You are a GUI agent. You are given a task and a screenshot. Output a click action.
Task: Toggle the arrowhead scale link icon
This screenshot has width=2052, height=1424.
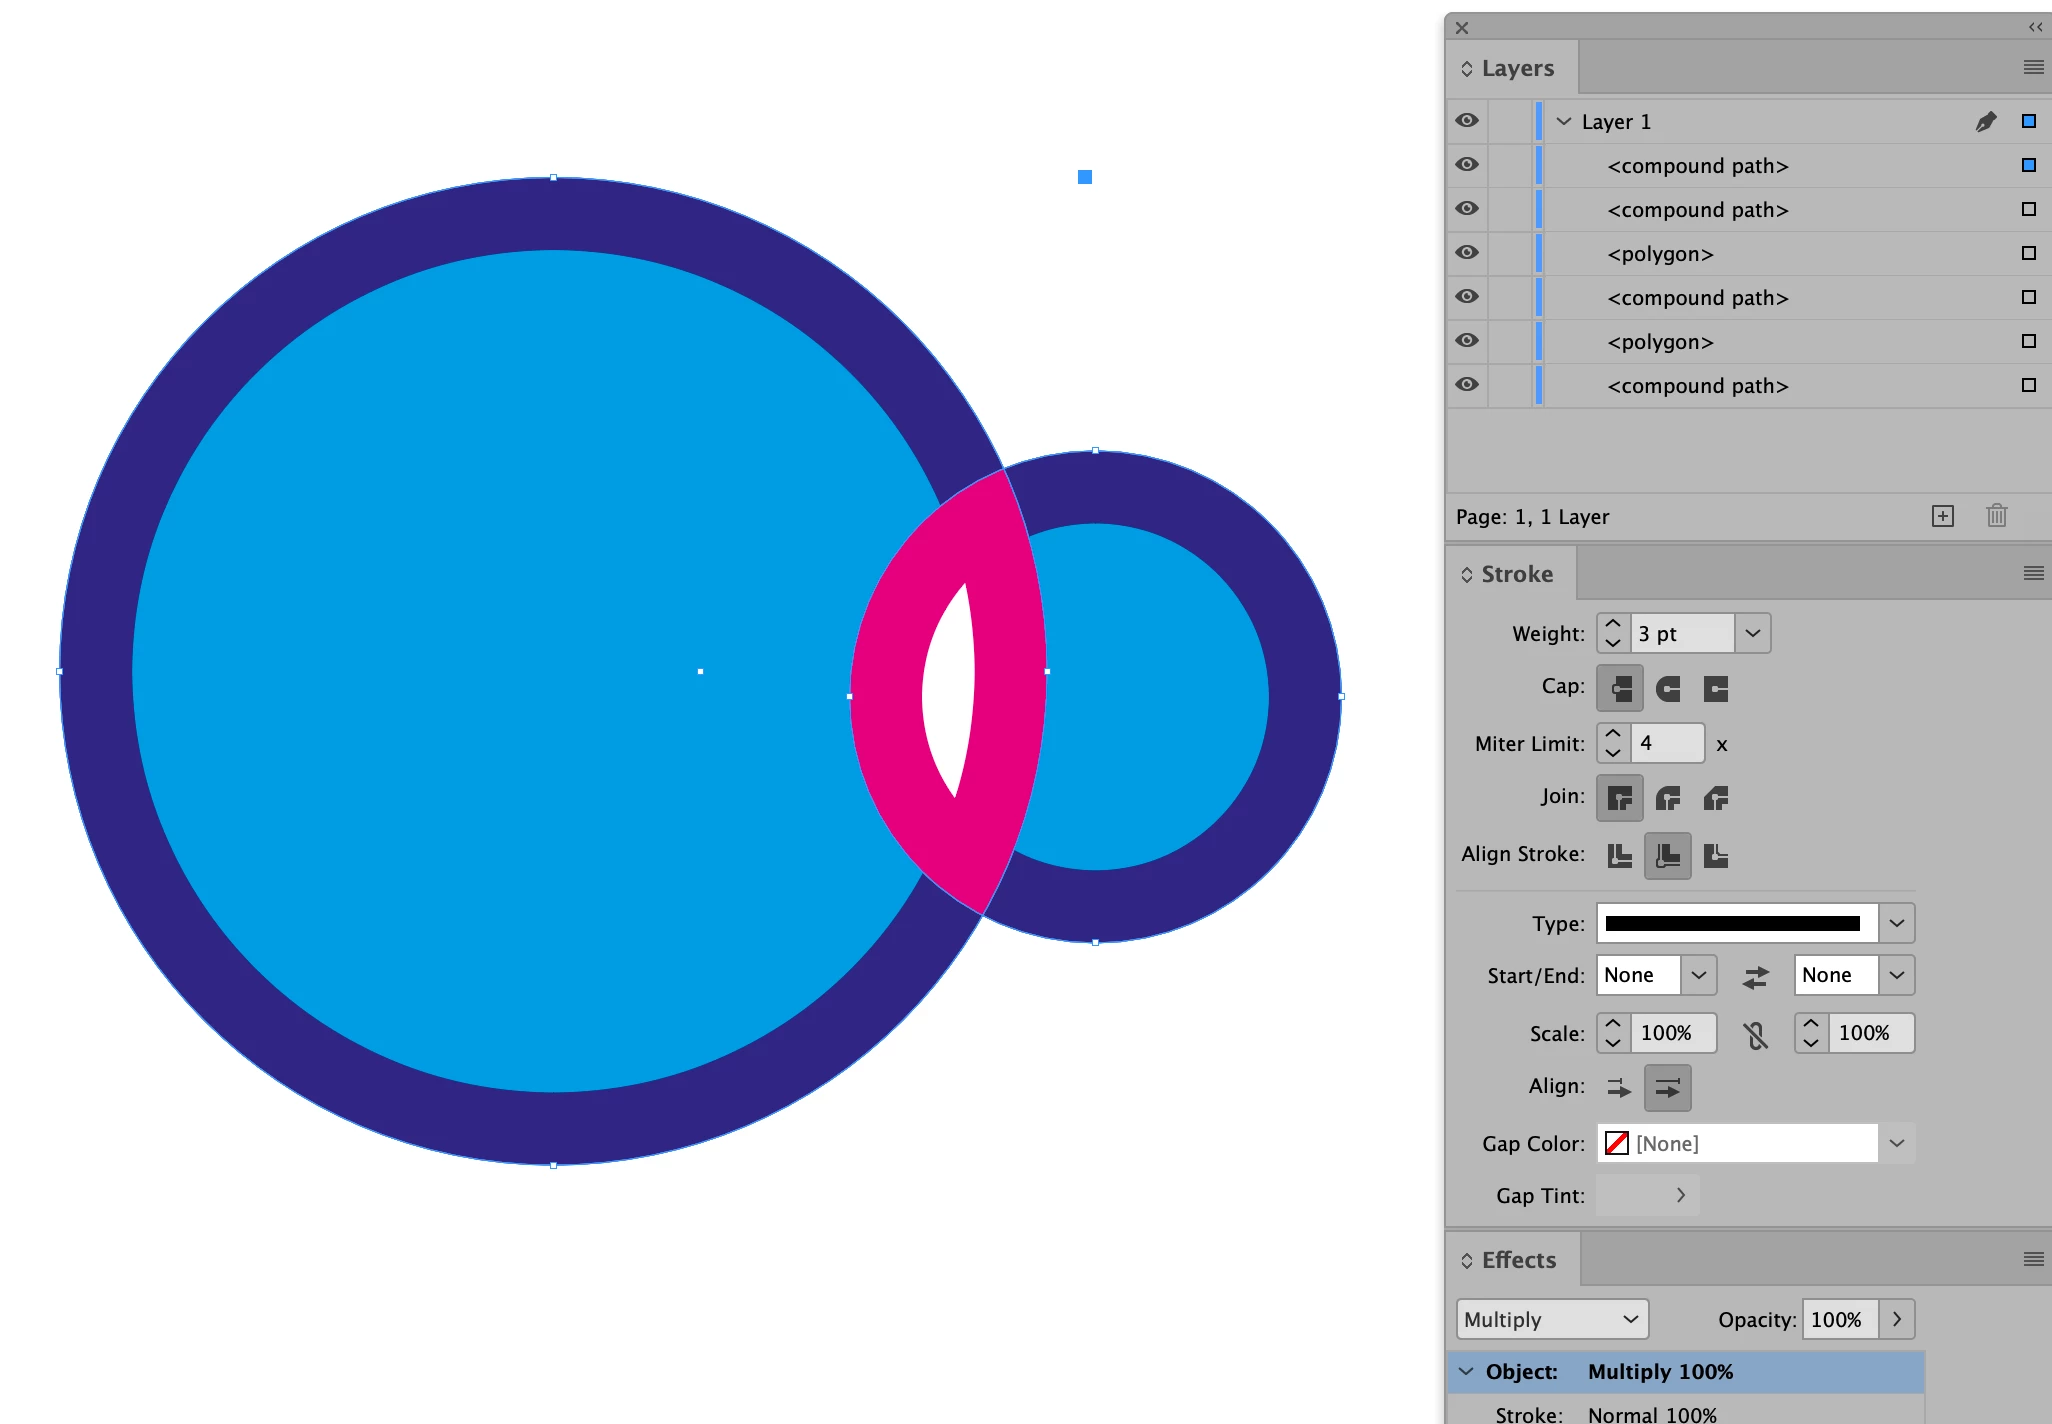1755,1034
